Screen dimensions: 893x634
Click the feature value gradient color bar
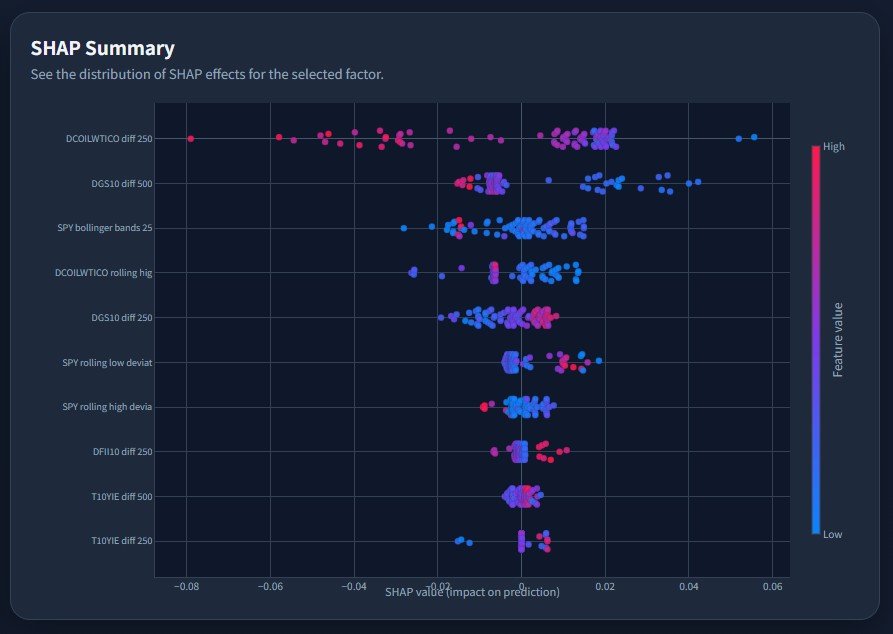point(816,340)
